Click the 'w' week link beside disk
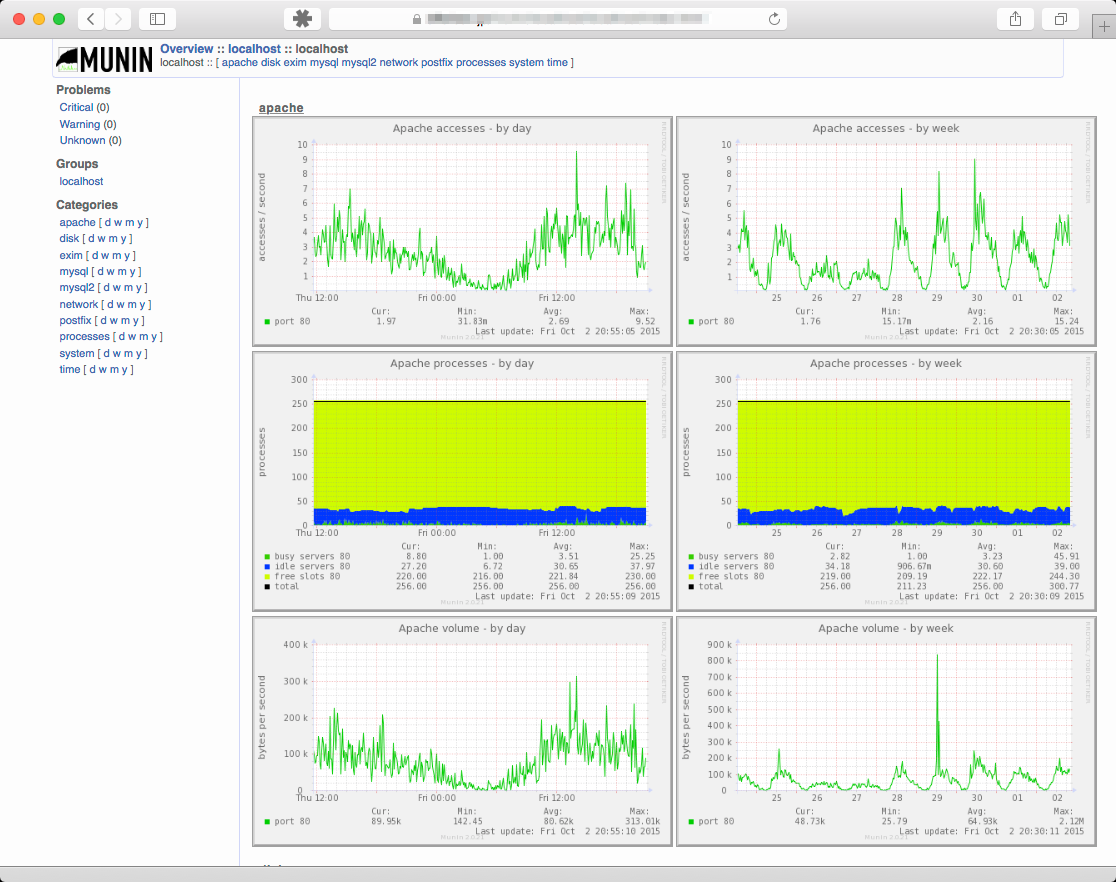 tap(100, 238)
